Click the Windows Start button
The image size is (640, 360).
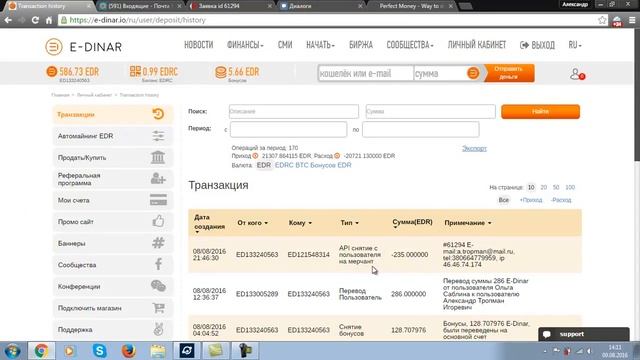[x=12, y=351]
